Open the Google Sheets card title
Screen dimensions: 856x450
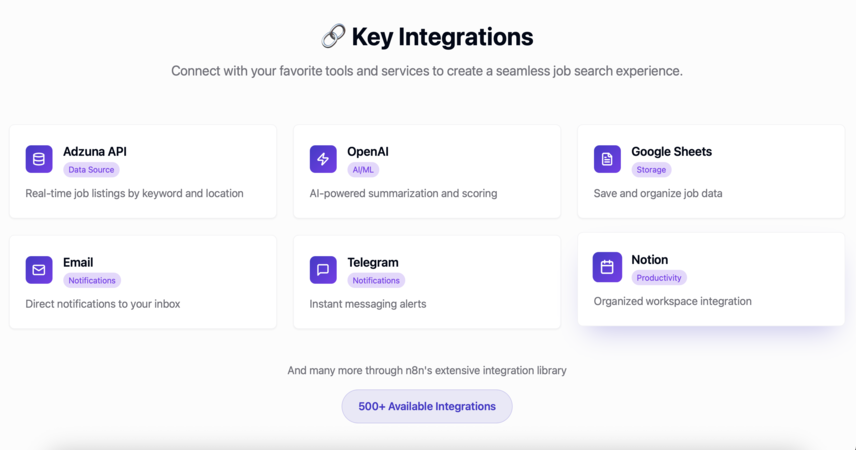671,151
